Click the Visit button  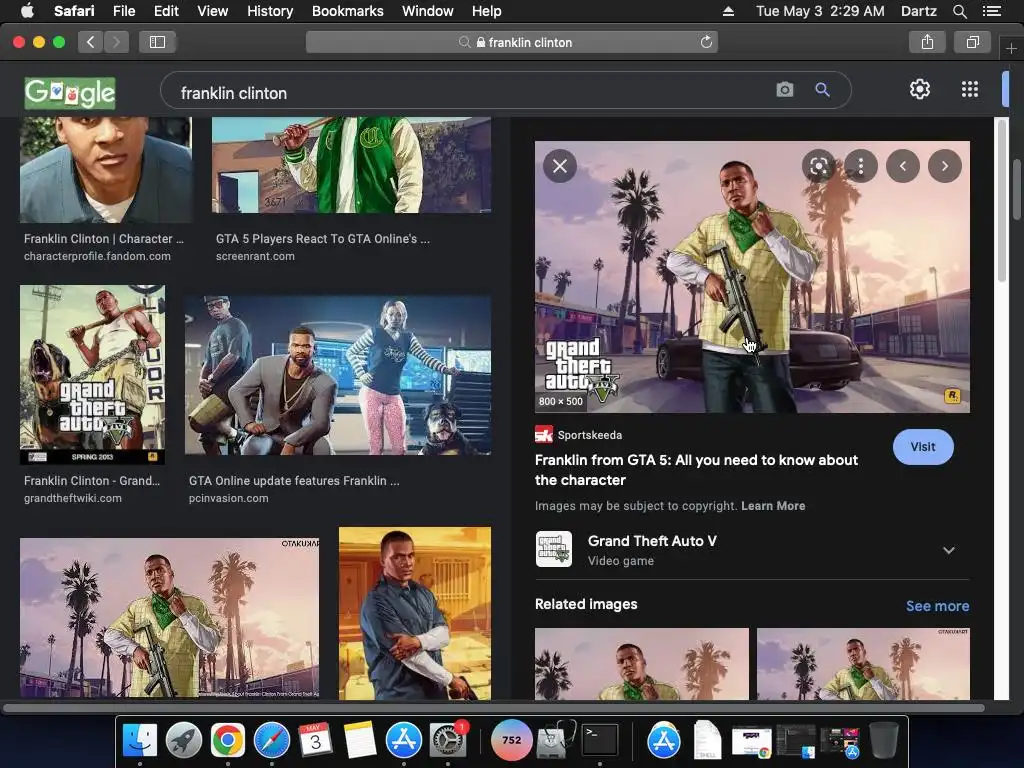923,447
